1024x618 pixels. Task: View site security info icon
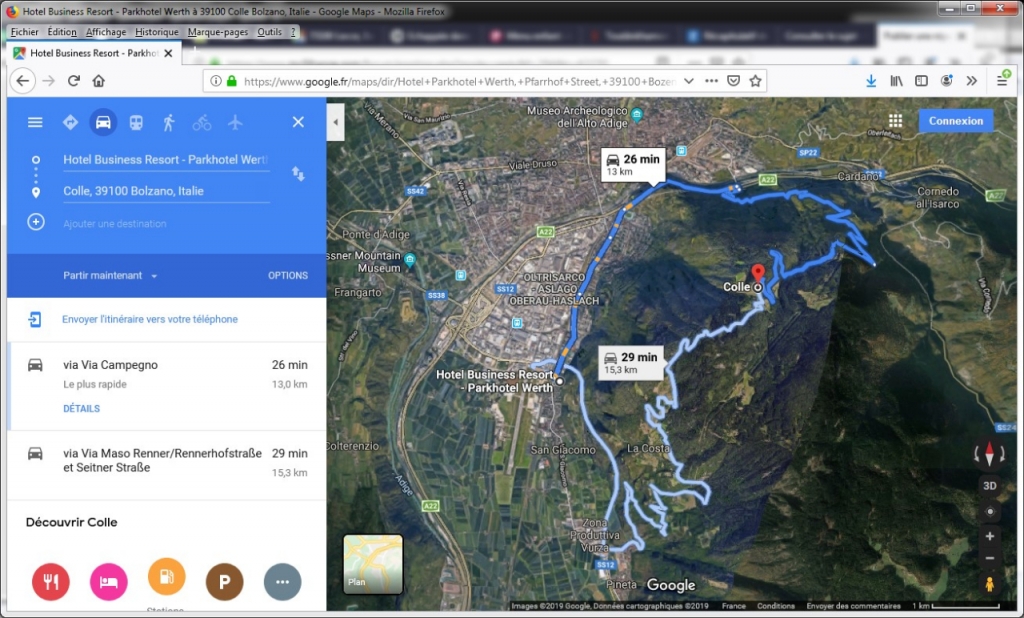coord(216,81)
